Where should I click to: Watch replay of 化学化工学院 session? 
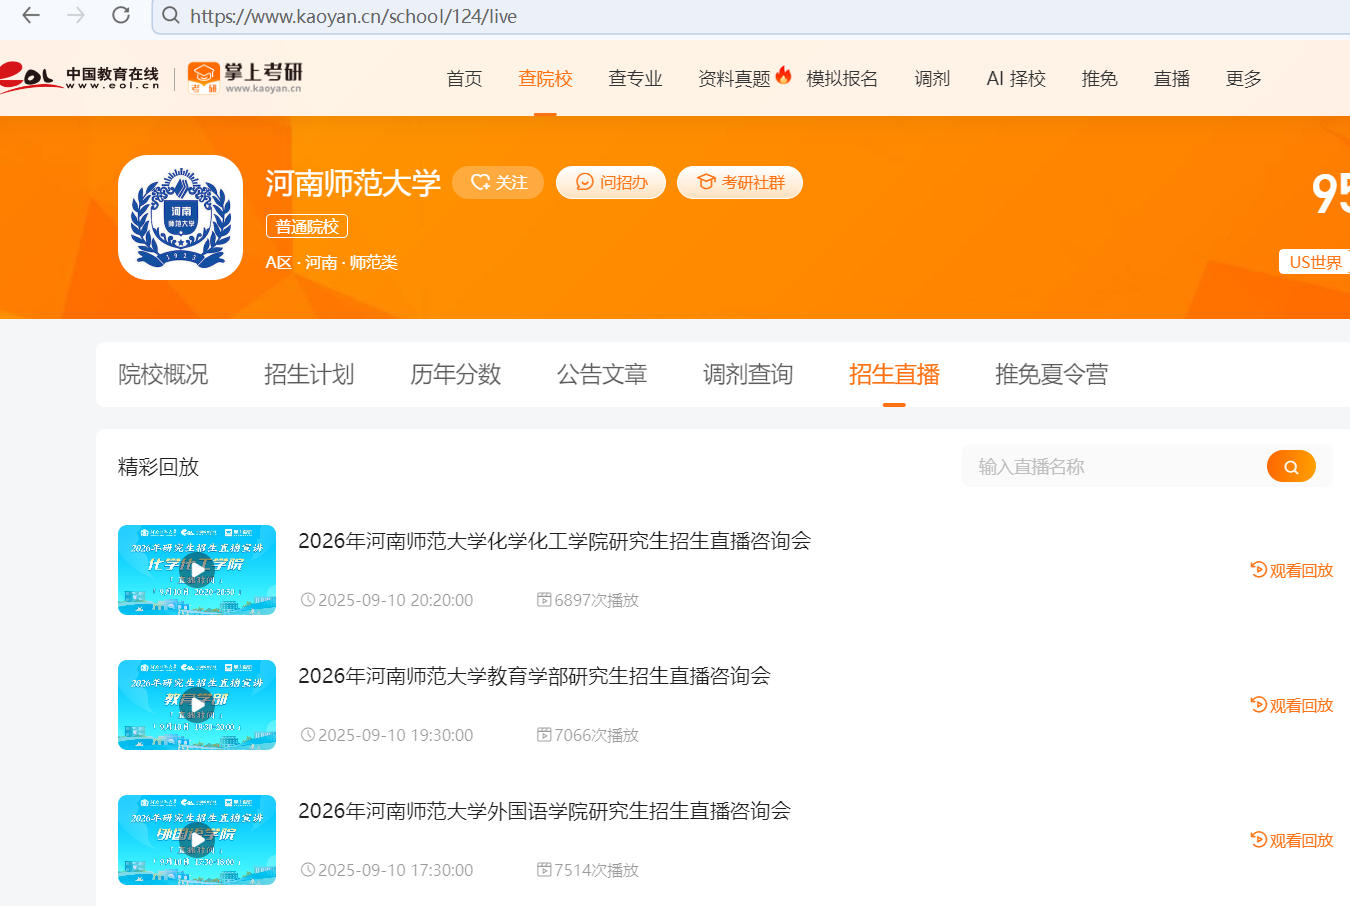coord(1292,570)
